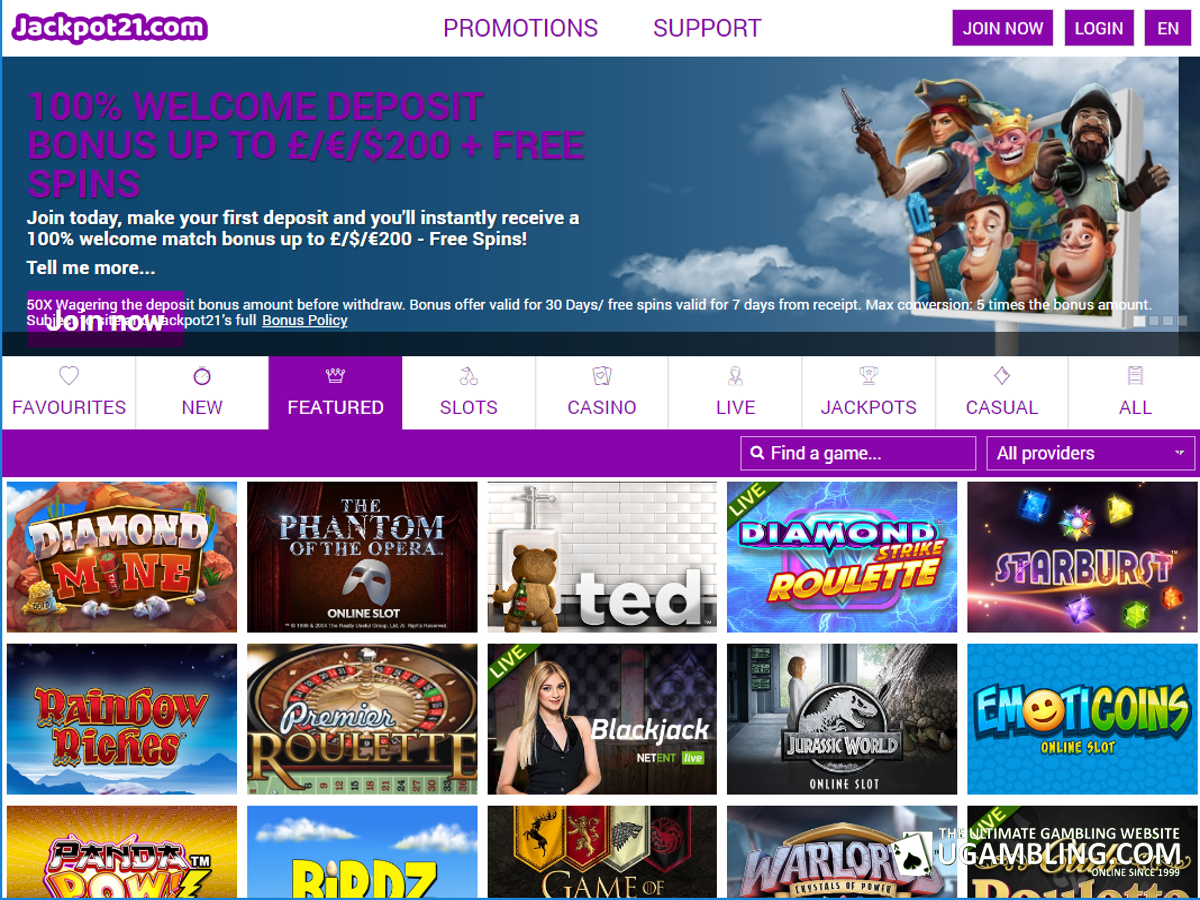Click the Find a game search field
The width and height of the screenshot is (1200, 900).
click(x=858, y=453)
